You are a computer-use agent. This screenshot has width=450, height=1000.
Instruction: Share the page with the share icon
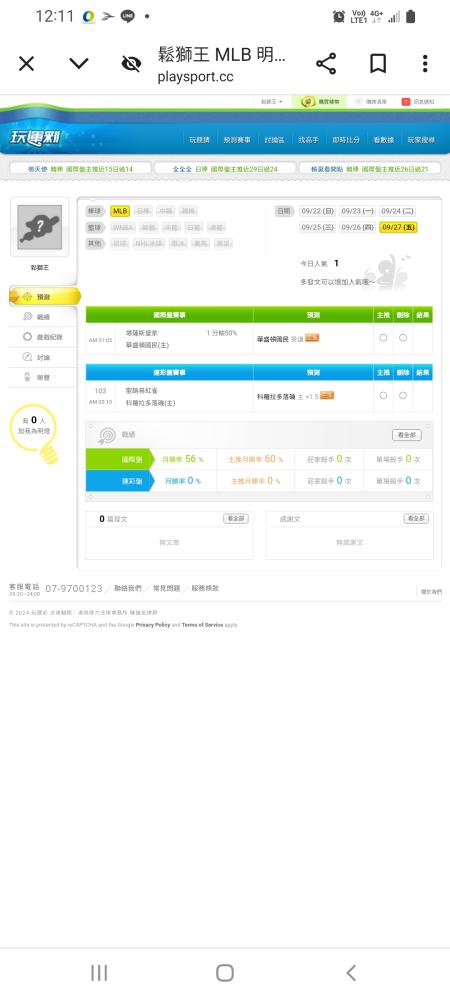click(326, 64)
